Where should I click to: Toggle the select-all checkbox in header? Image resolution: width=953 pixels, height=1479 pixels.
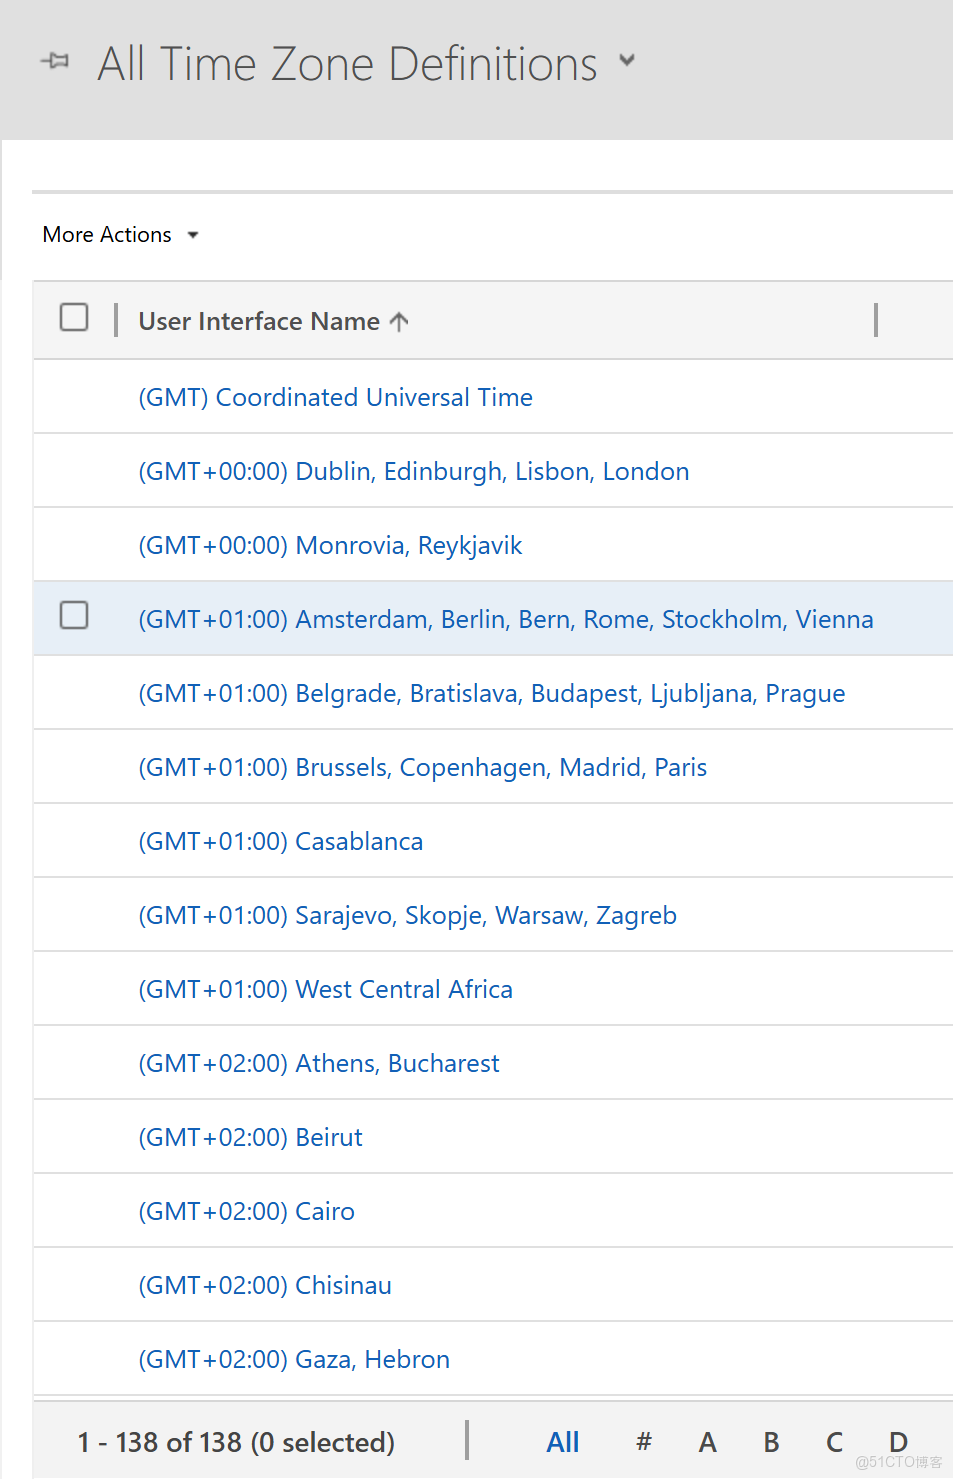[x=74, y=318]
